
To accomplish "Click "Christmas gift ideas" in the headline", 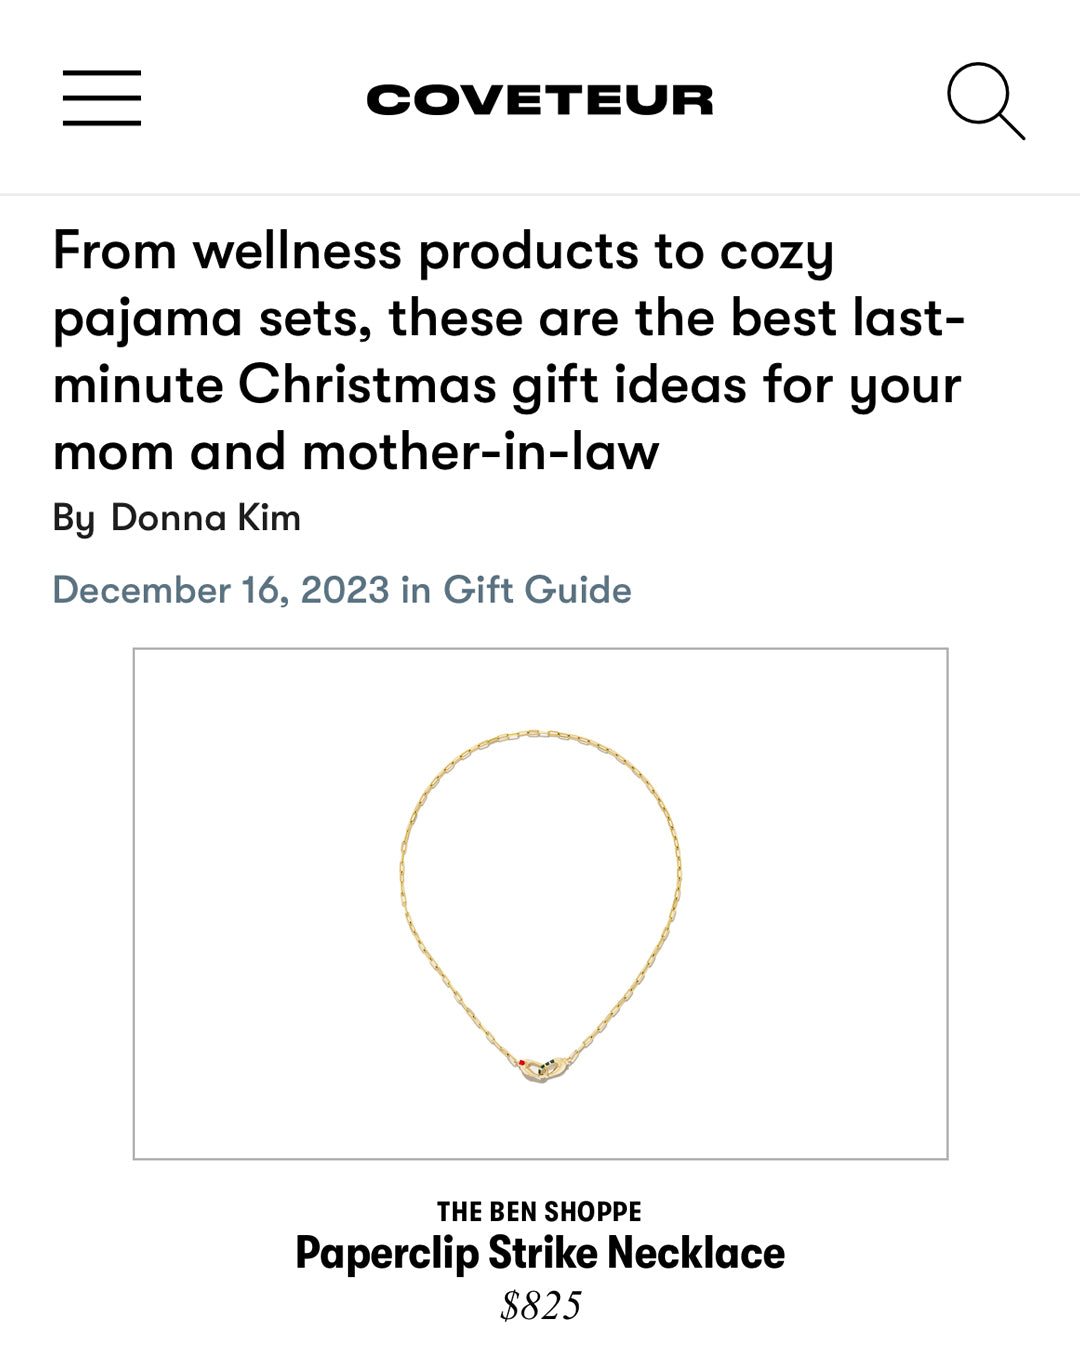I will (492, 385).
